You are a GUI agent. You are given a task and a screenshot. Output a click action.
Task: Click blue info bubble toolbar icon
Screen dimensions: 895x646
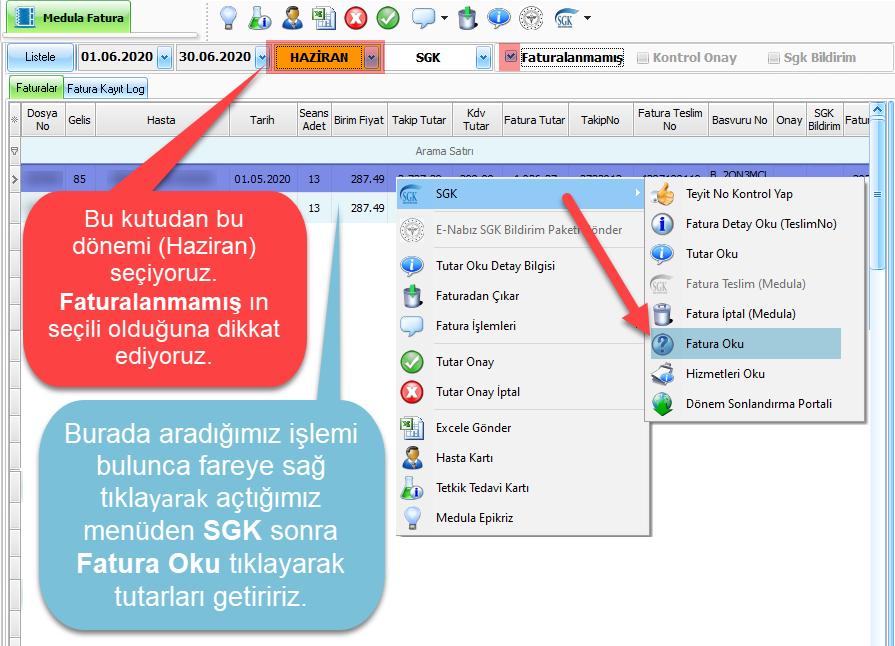499,18
